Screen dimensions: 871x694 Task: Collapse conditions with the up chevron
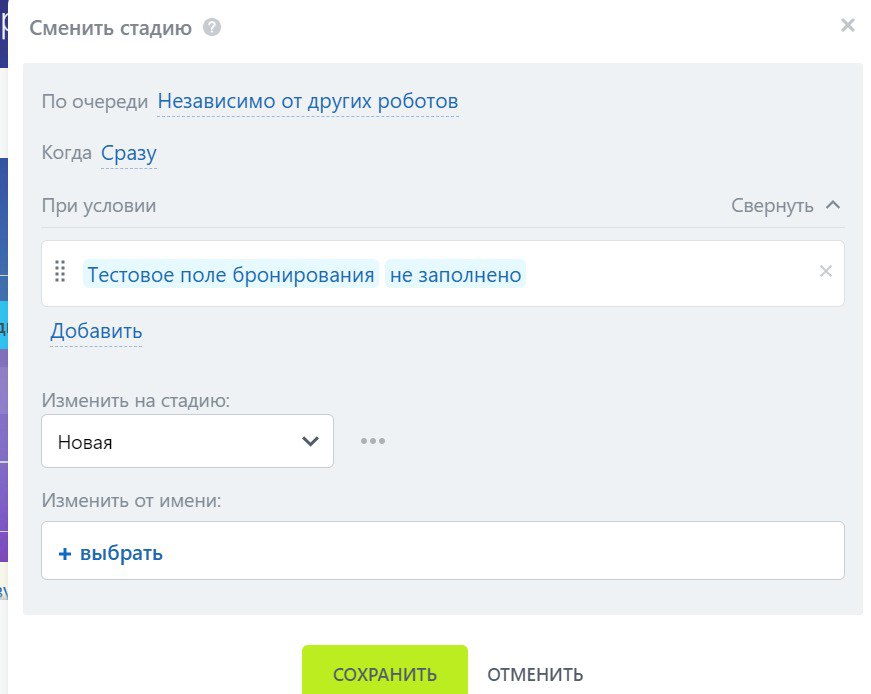833,206
